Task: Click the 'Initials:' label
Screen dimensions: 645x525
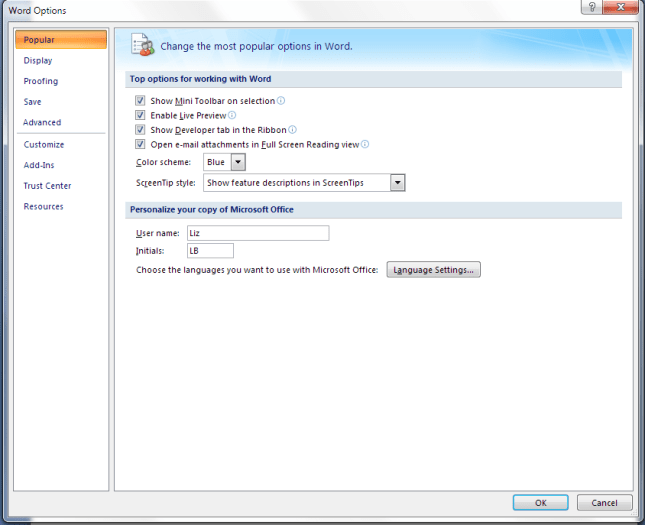Action: 150,251
